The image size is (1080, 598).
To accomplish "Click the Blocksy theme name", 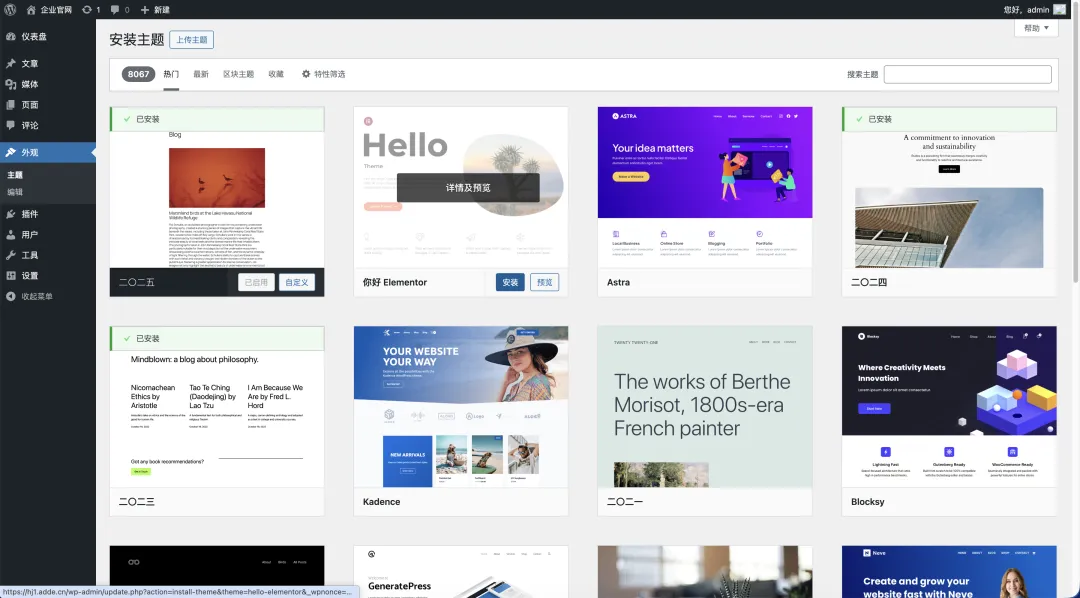I will 868,502.
